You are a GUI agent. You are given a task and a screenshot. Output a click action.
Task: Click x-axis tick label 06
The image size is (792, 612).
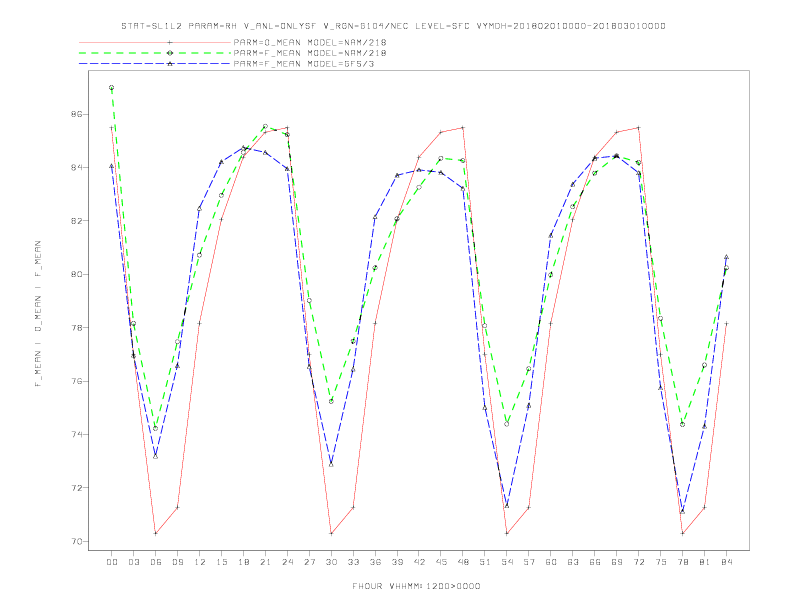pos(156,562)
